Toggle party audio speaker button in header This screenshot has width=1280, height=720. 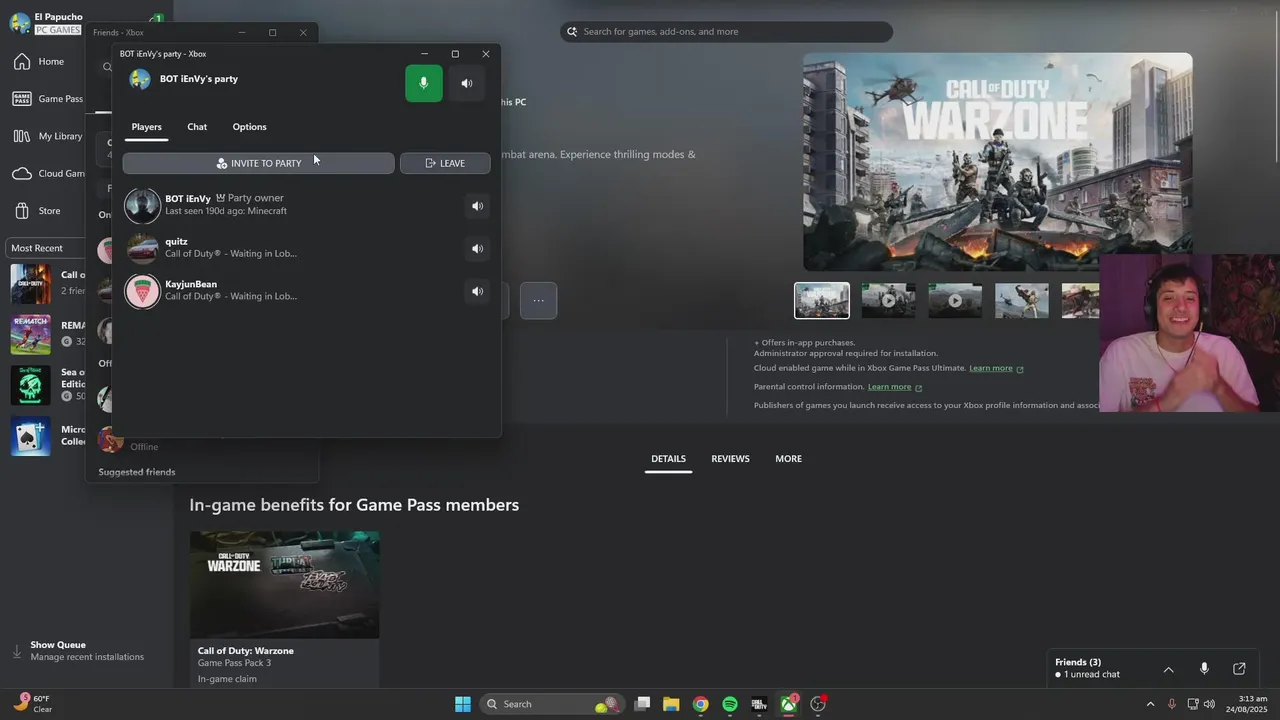click(x=466, y=83)
